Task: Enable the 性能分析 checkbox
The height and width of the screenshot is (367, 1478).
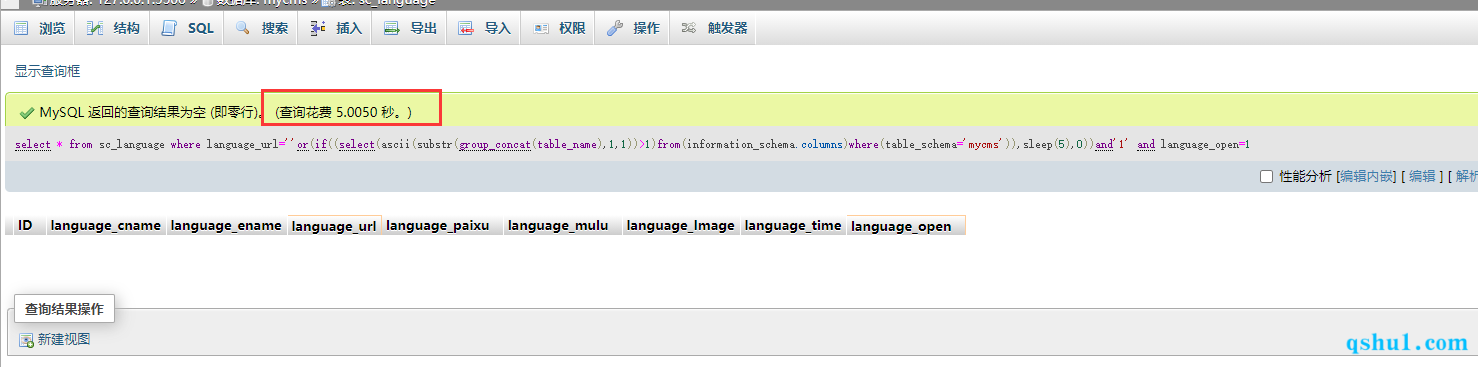Action: pyautogui.click(x=1266, y=176)
